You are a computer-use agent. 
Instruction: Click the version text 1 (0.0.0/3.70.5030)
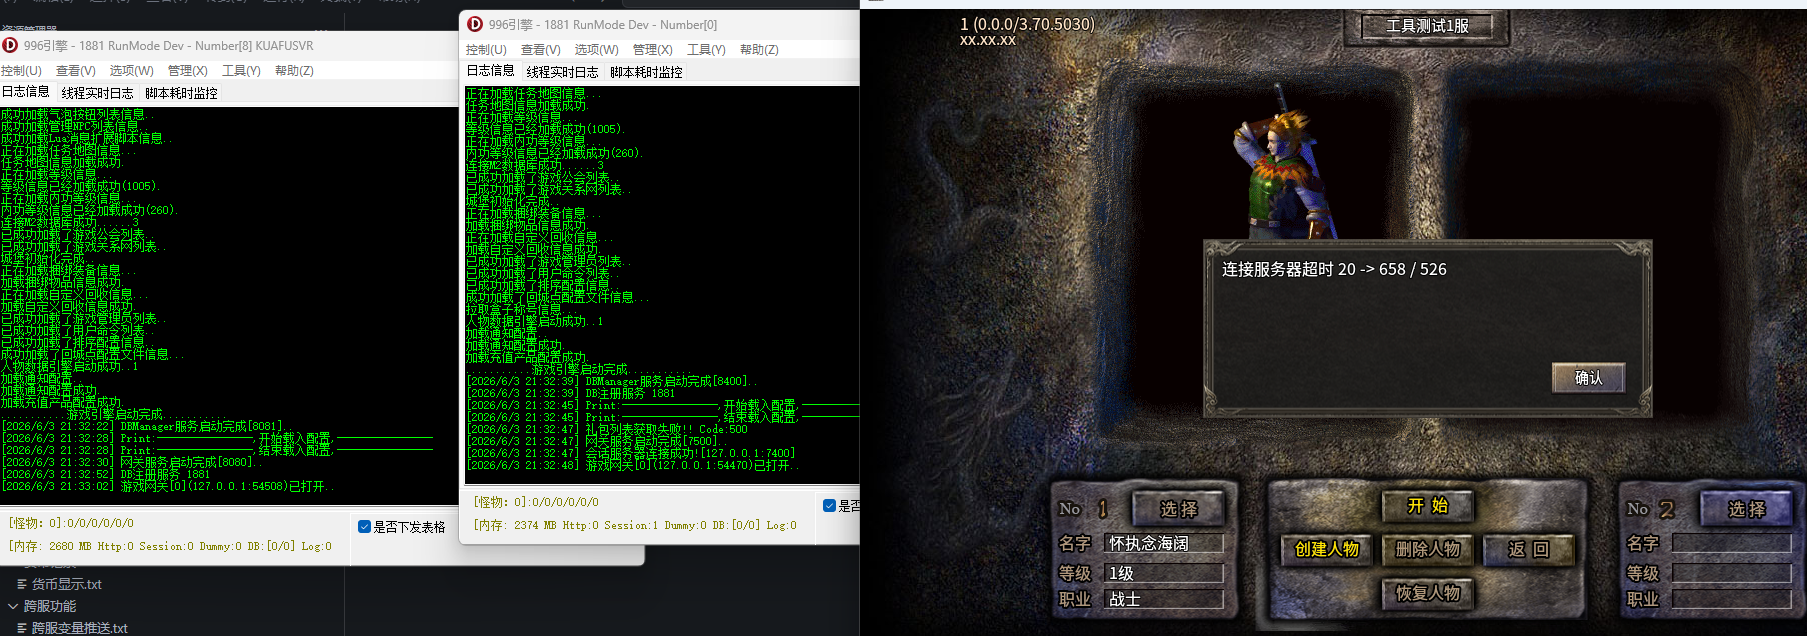tap(1027, 24)
